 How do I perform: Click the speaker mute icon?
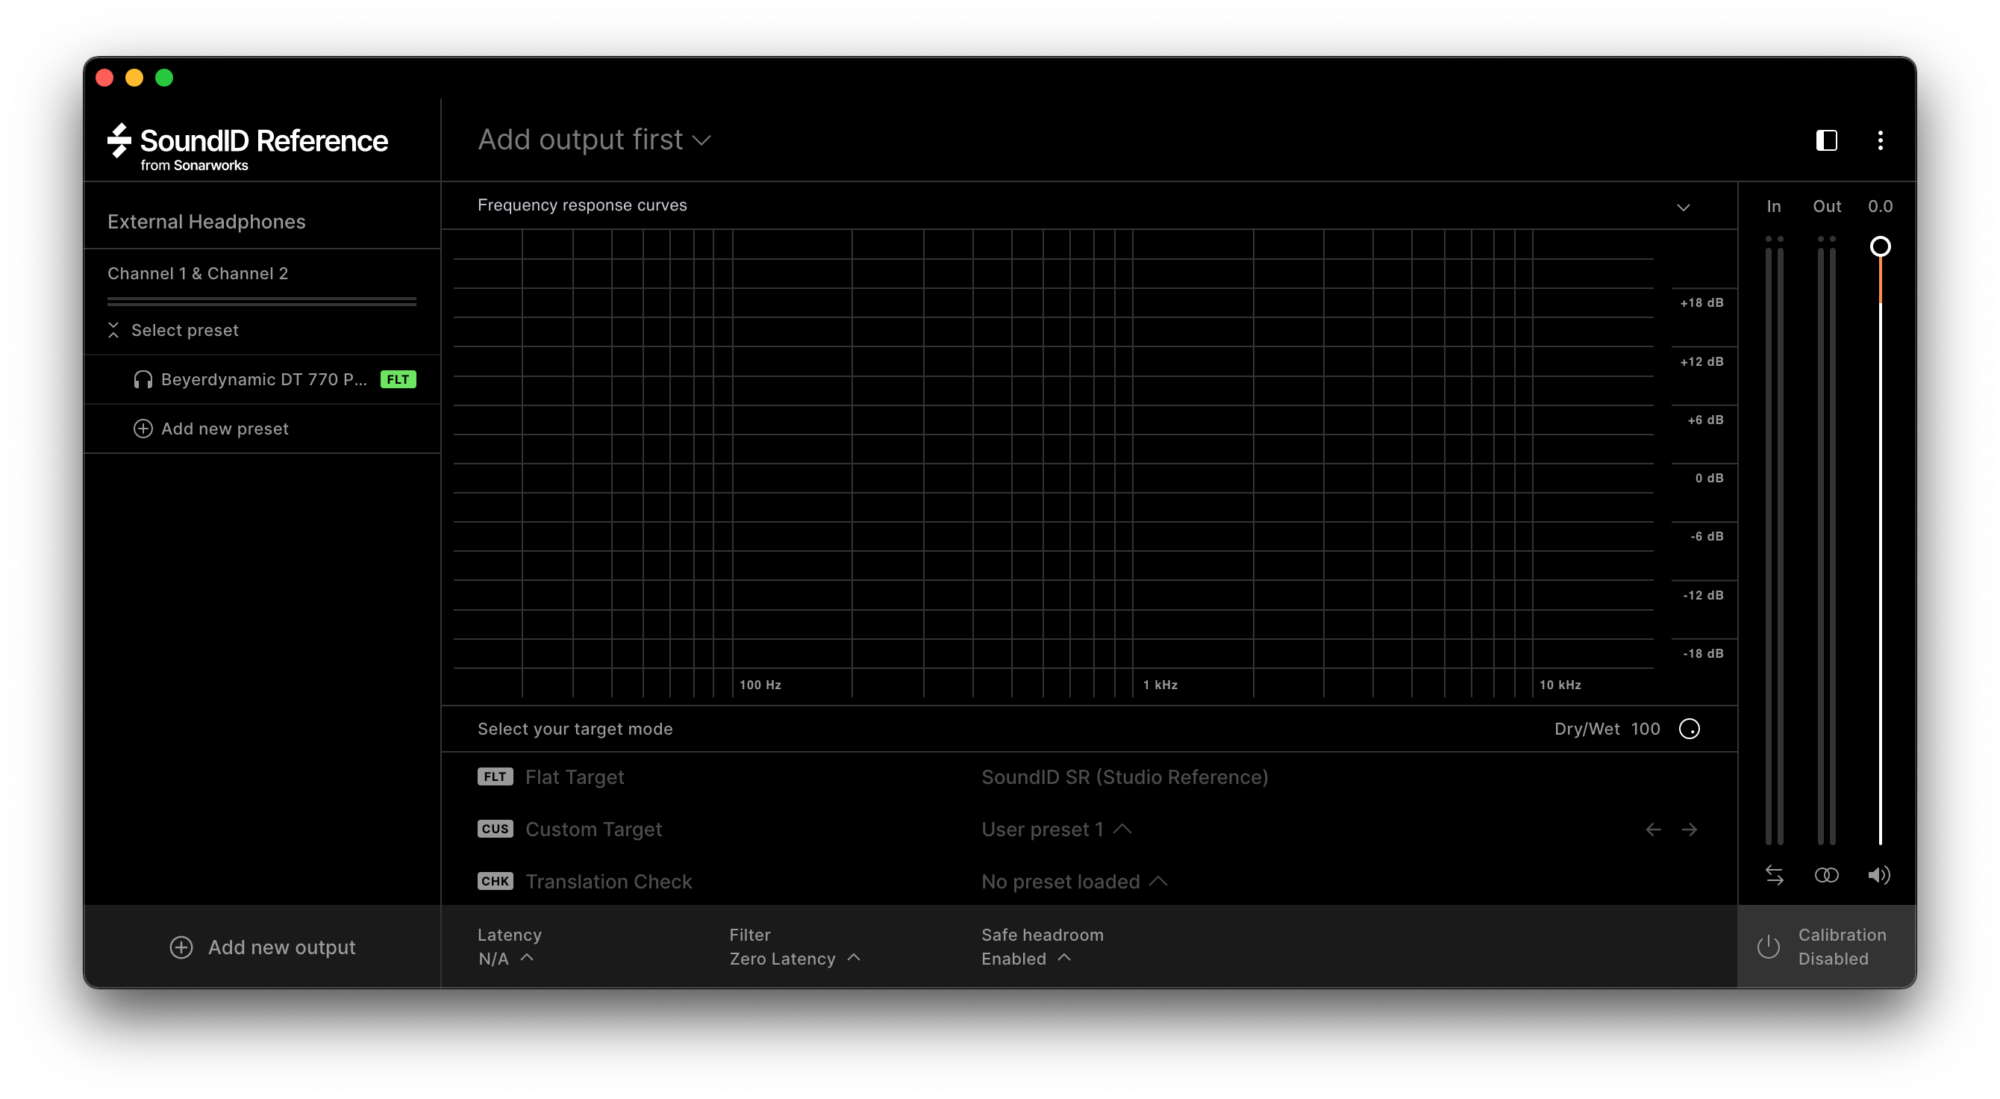[x=1879, y=875]
